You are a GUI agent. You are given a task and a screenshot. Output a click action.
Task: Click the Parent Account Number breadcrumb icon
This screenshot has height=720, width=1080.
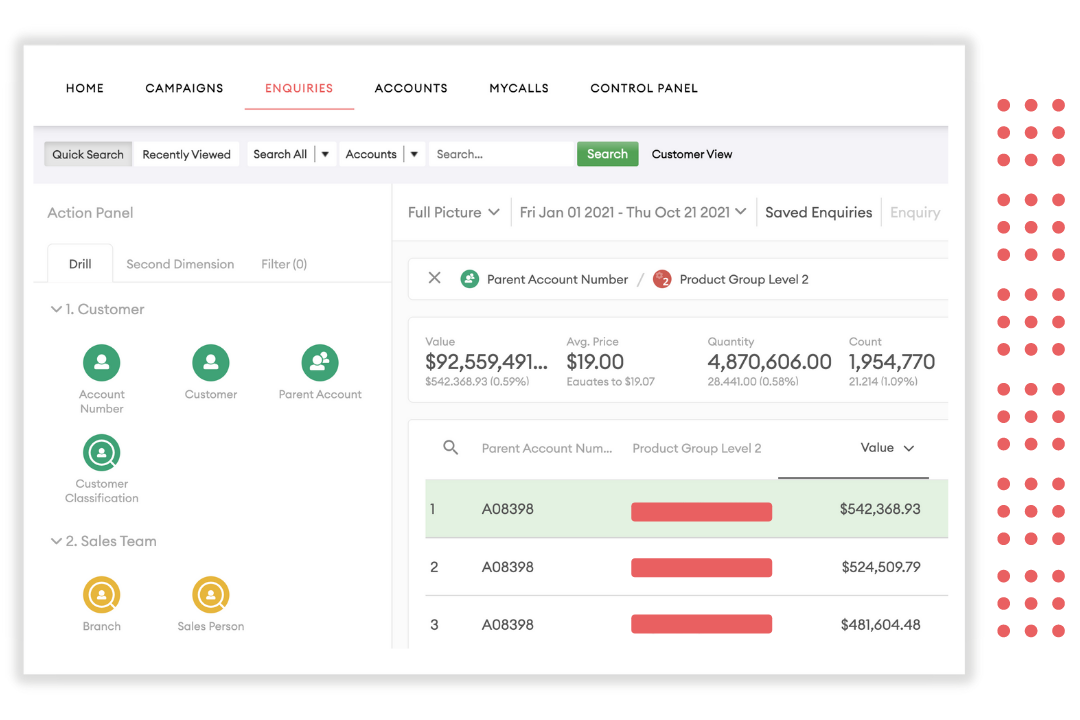click(x=470, y=279)
